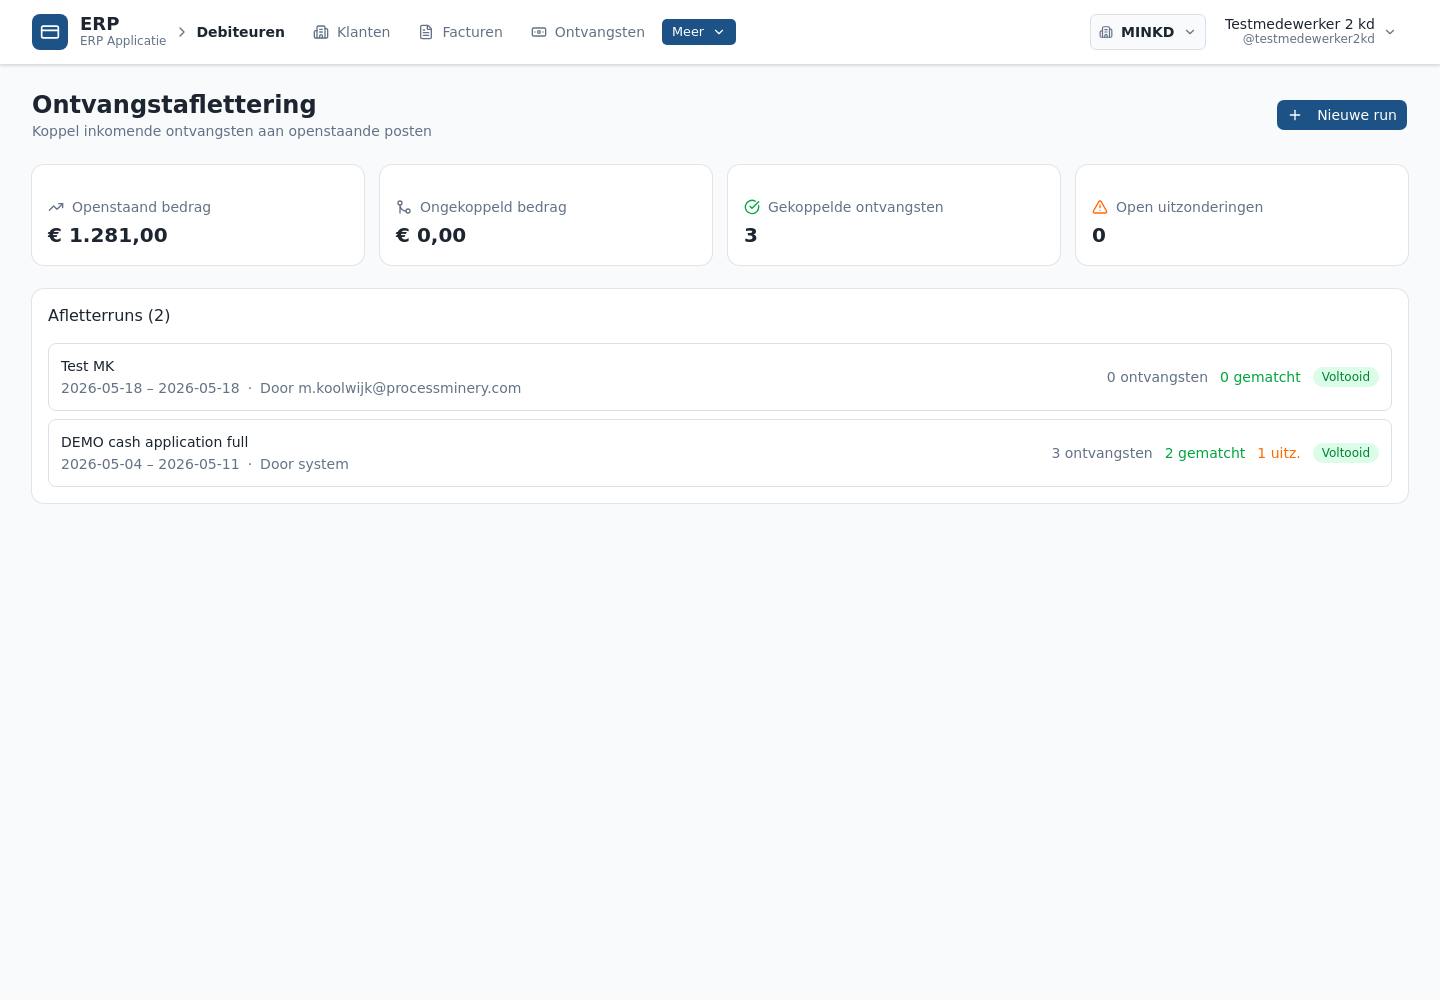Click the Klanten building icon

coord(321,32)
